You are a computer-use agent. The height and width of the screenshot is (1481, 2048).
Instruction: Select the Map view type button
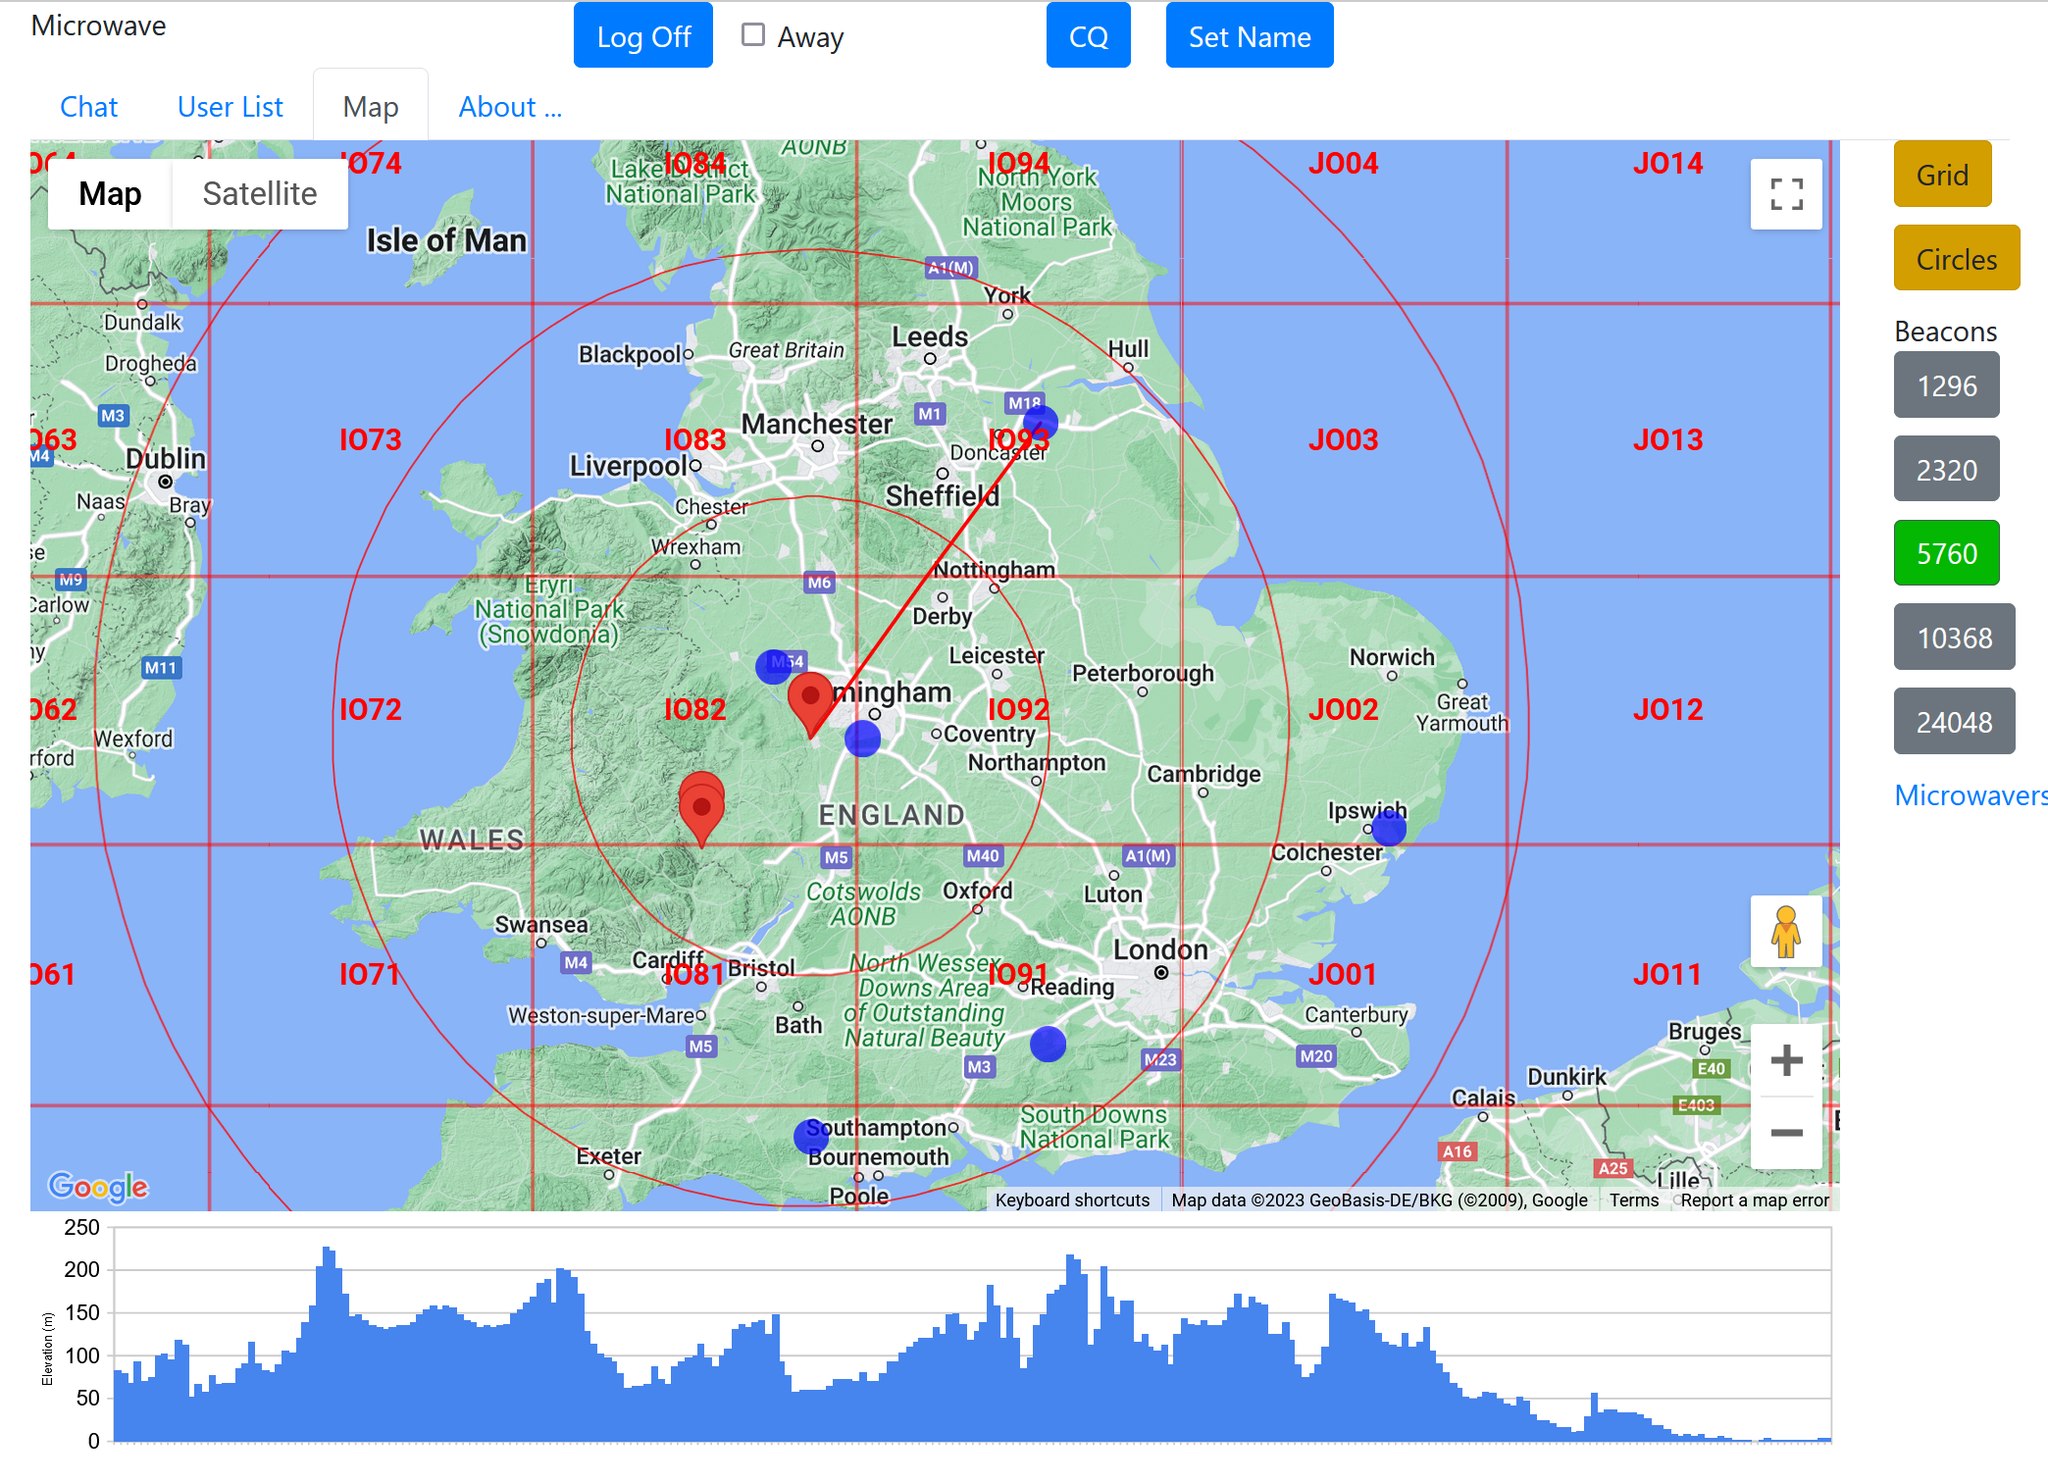[x=110, y=194]
